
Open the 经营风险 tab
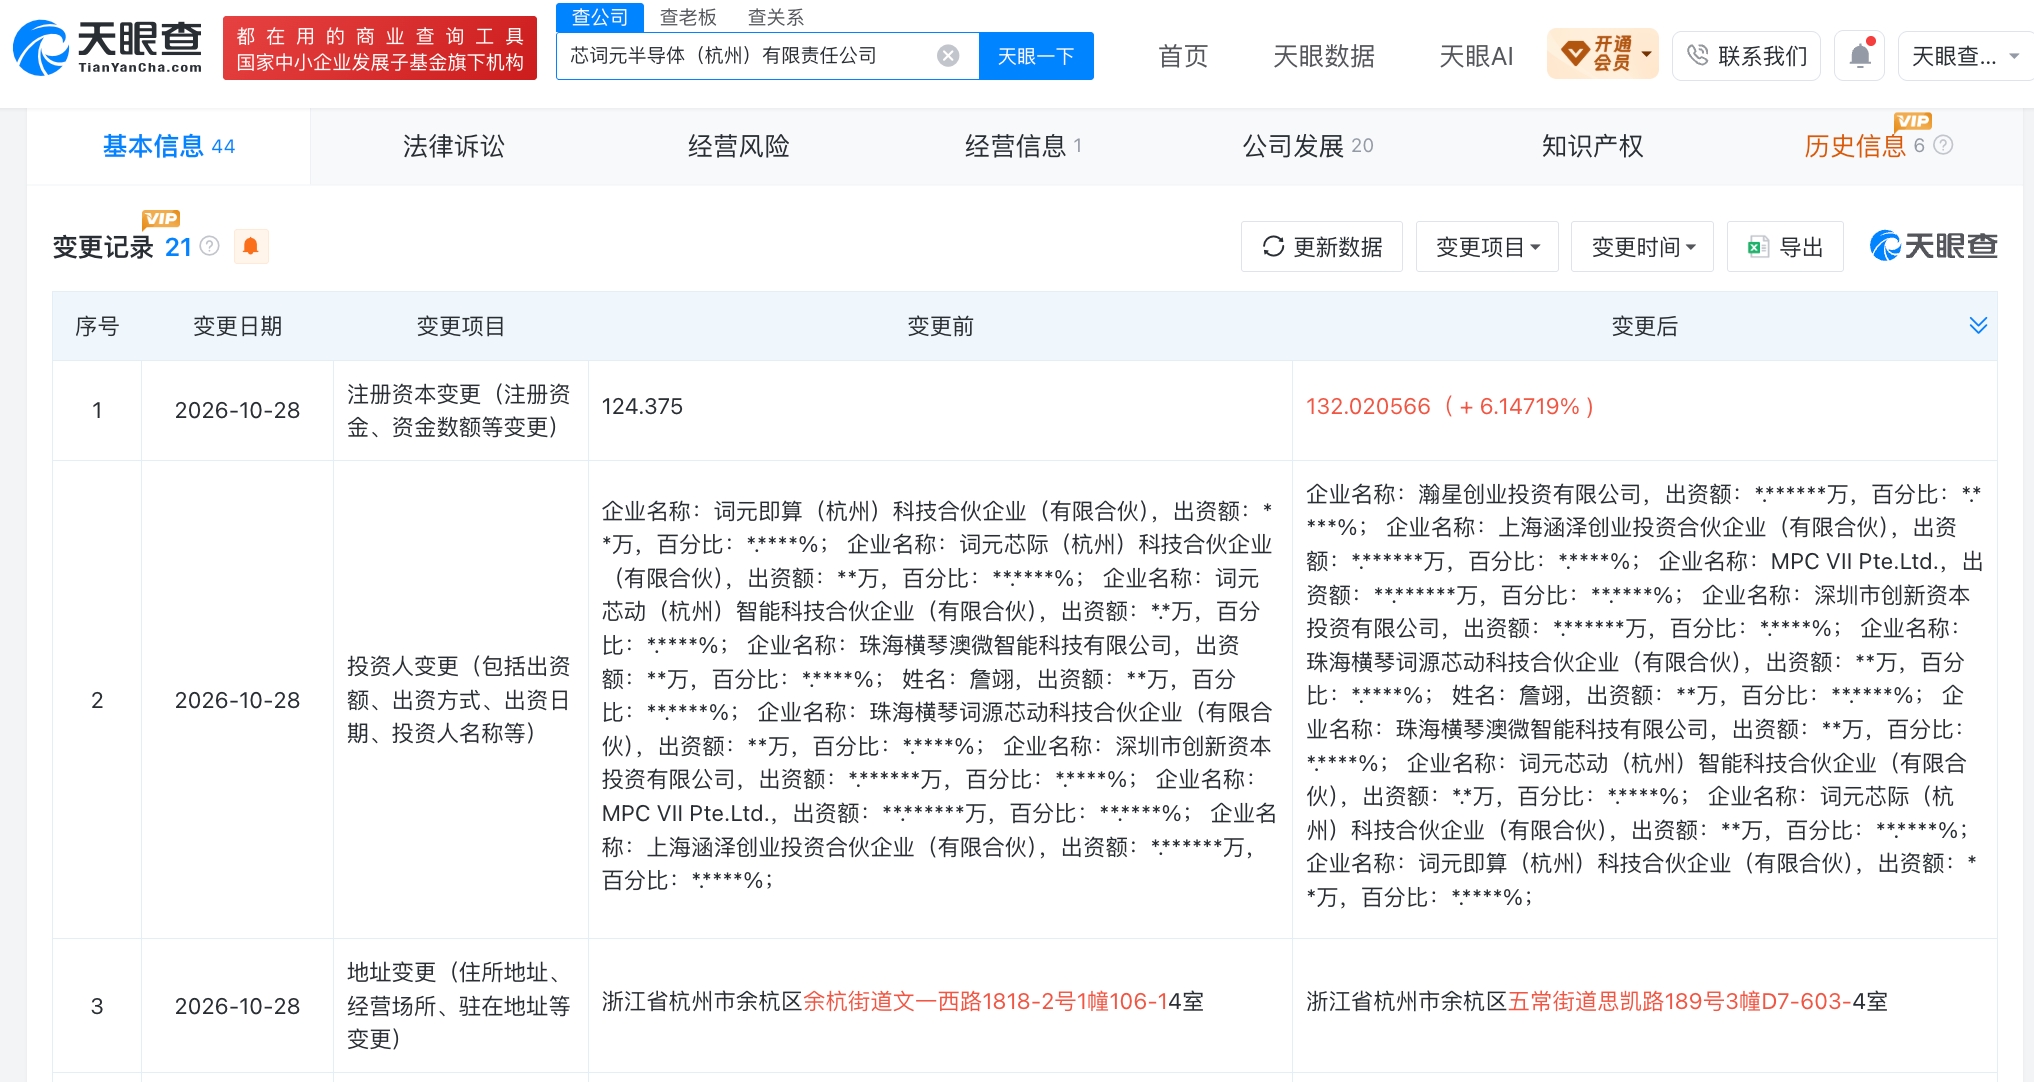coord(738,147)
